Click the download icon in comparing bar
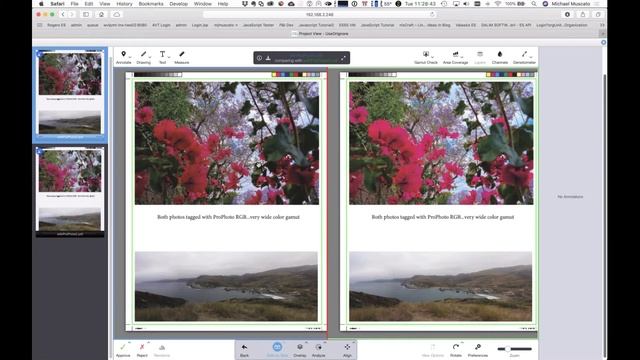Screen dimensions: 640x360 [268, 58]
